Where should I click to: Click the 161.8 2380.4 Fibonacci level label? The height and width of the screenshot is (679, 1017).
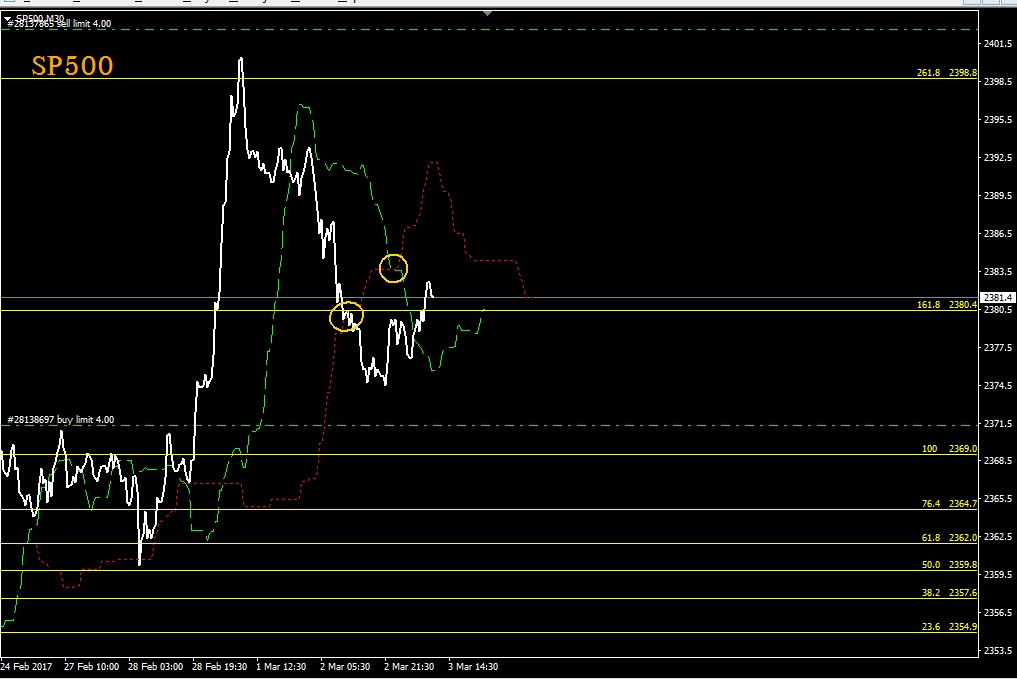coord(947,304)
